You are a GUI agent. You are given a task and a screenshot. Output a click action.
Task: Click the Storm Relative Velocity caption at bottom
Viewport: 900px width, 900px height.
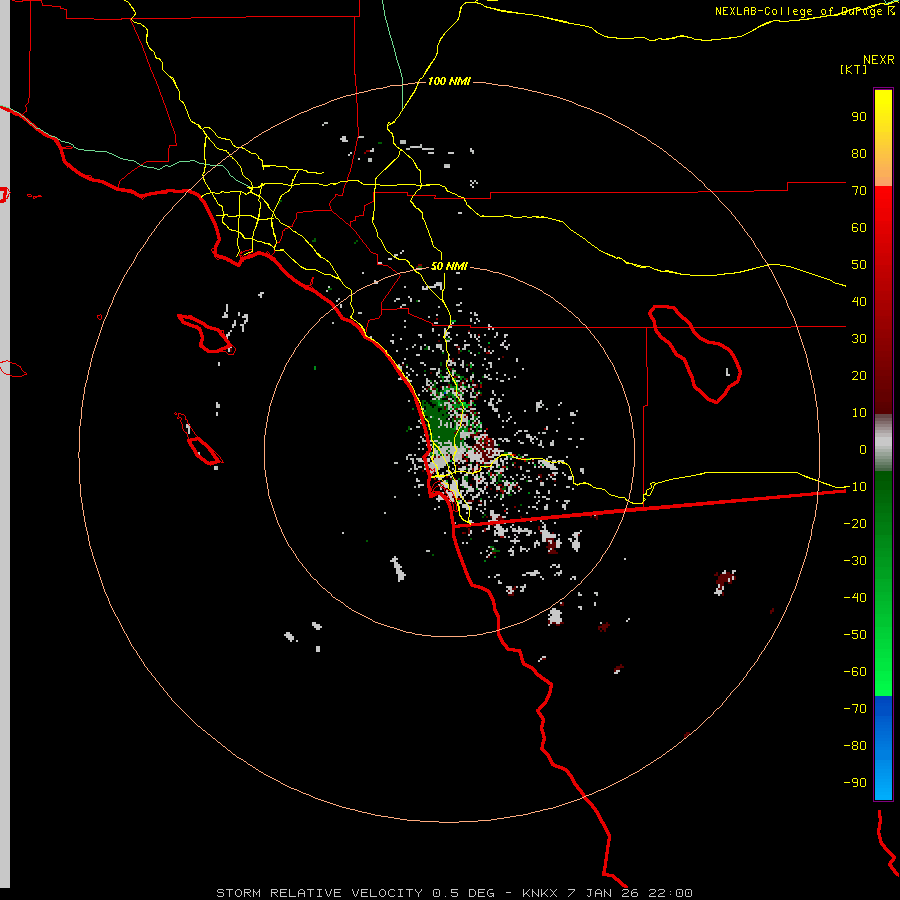point(454,893)
